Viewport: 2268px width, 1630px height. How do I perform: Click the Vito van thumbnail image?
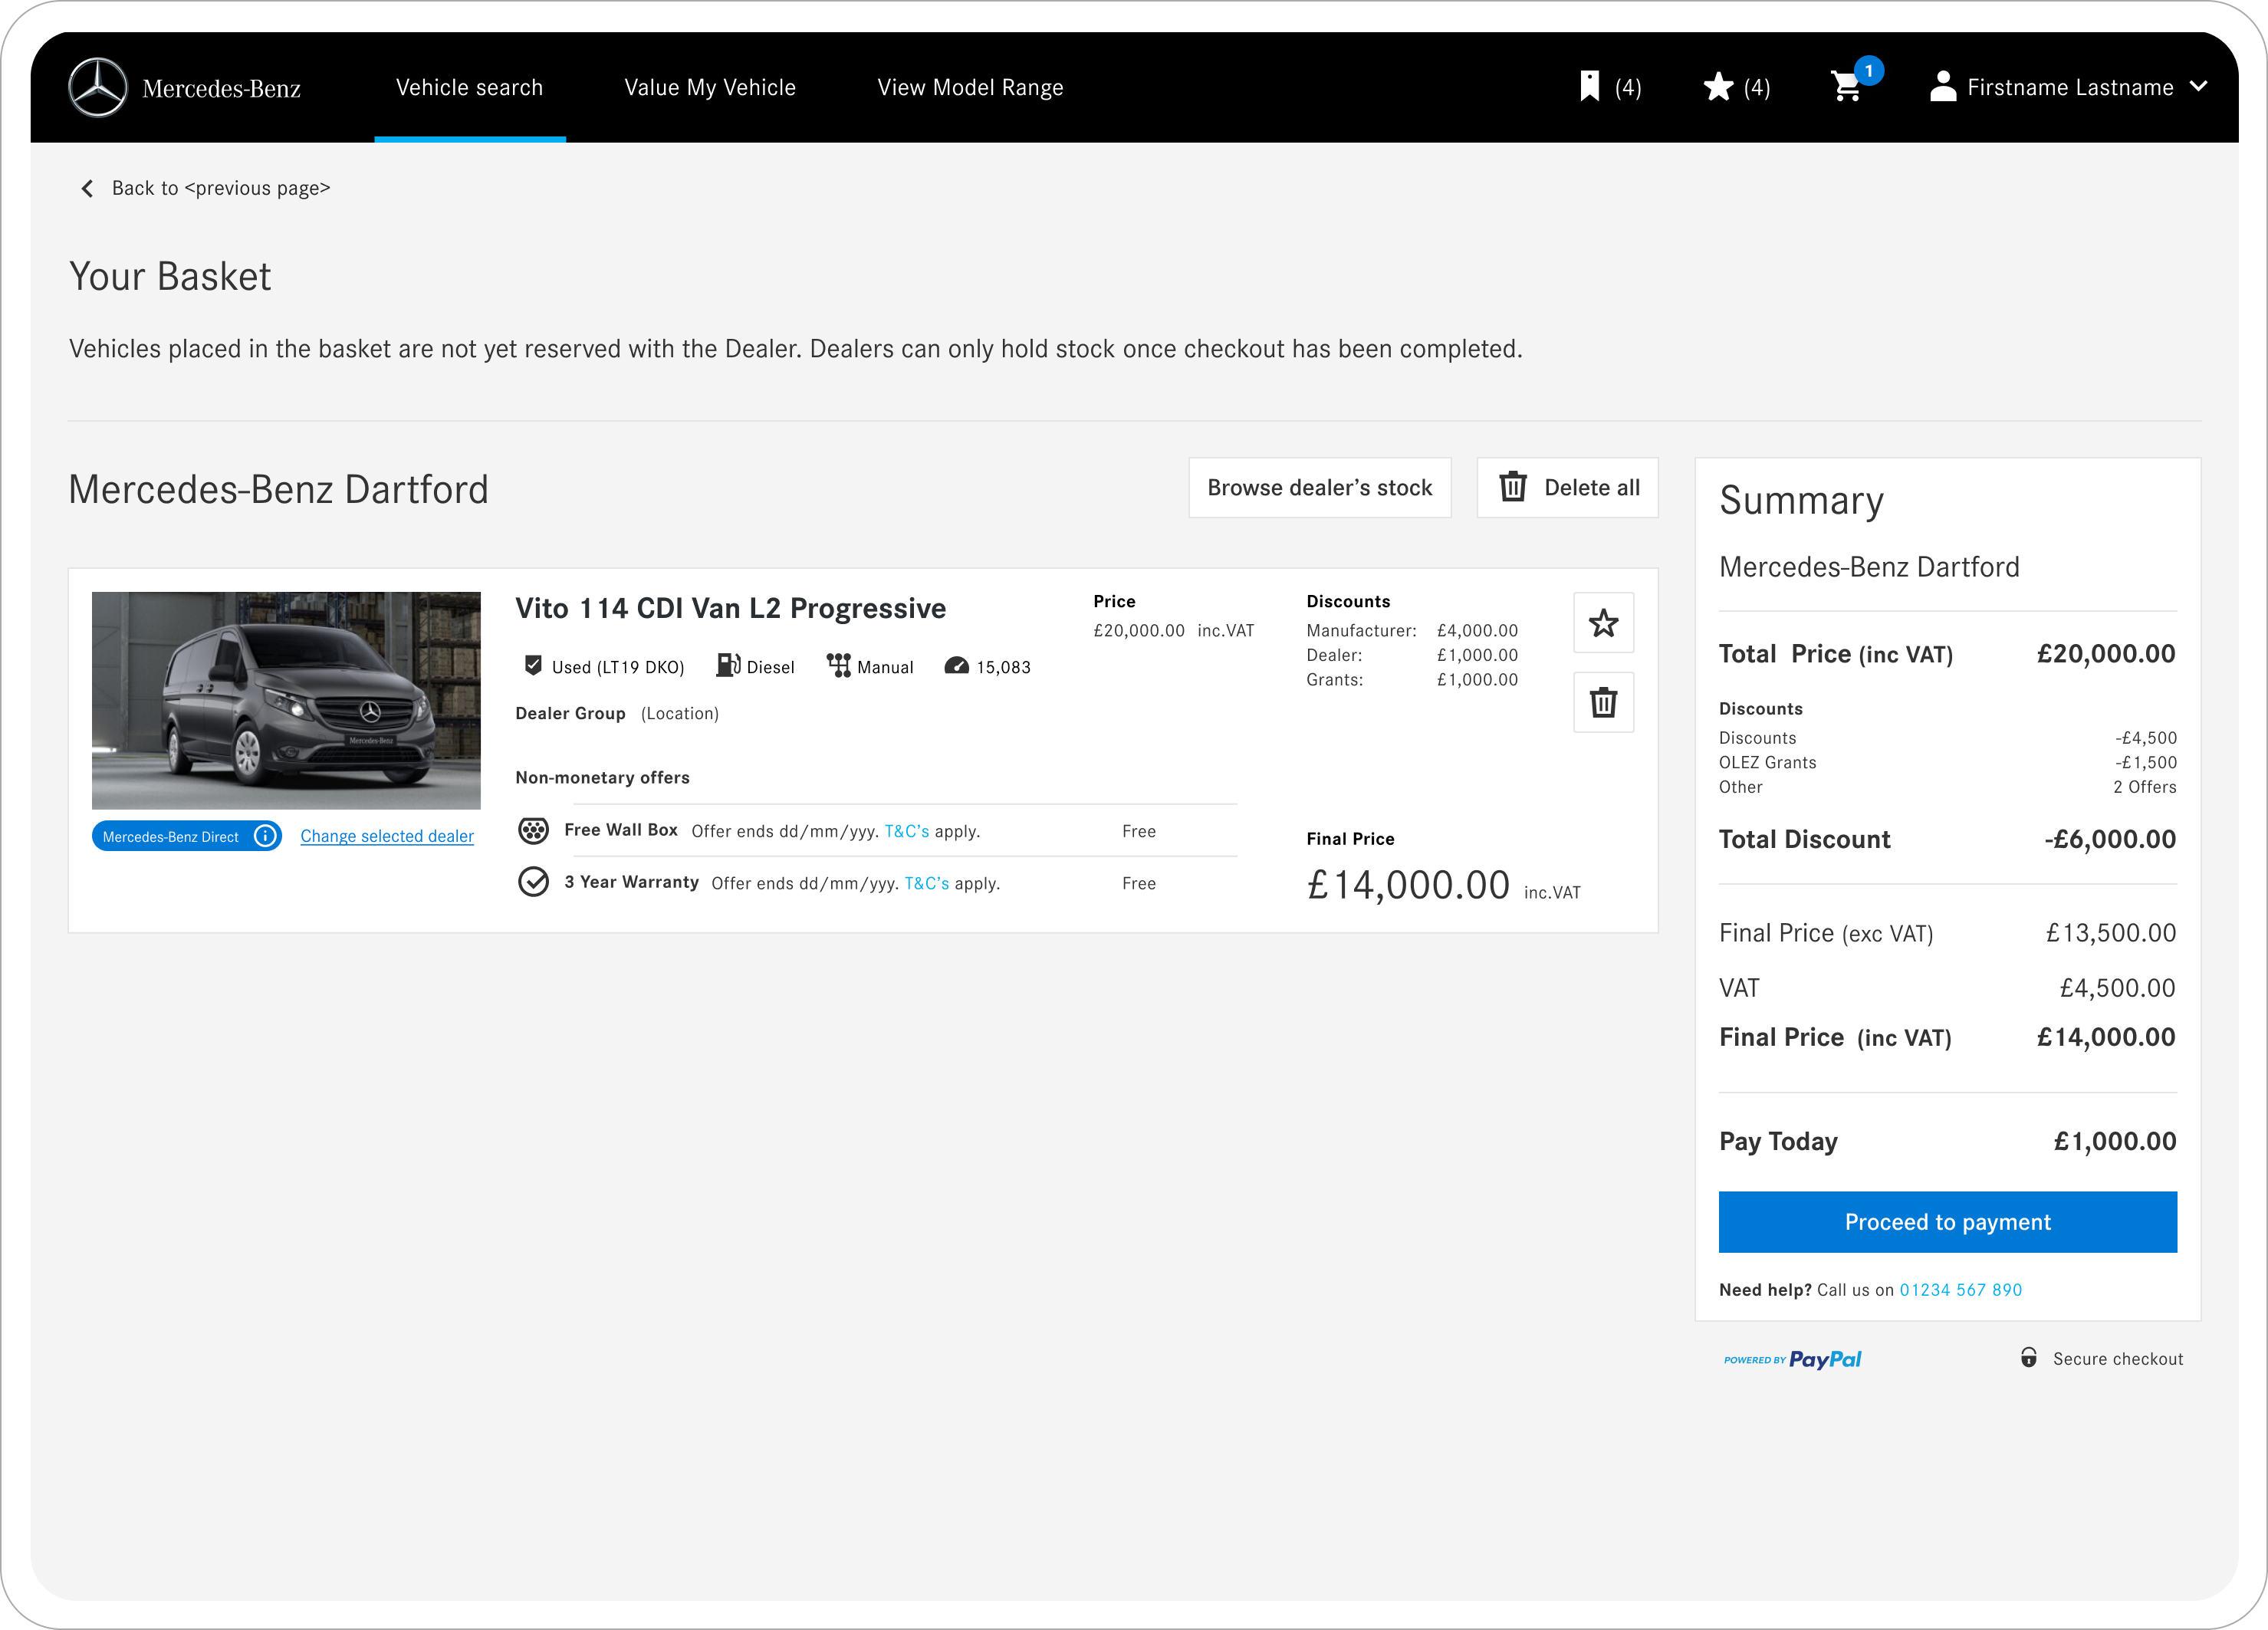click(286, 700)
